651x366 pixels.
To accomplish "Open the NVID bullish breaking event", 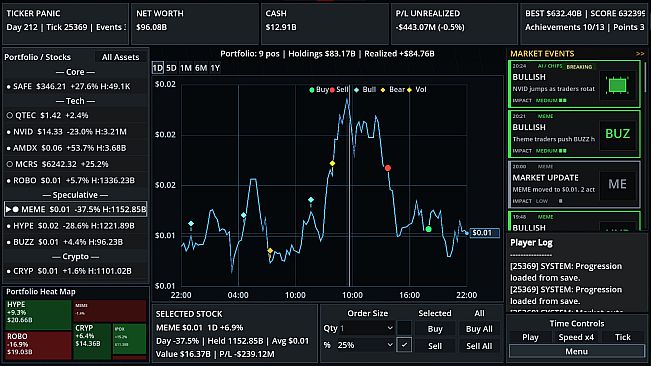I will 574,84.
